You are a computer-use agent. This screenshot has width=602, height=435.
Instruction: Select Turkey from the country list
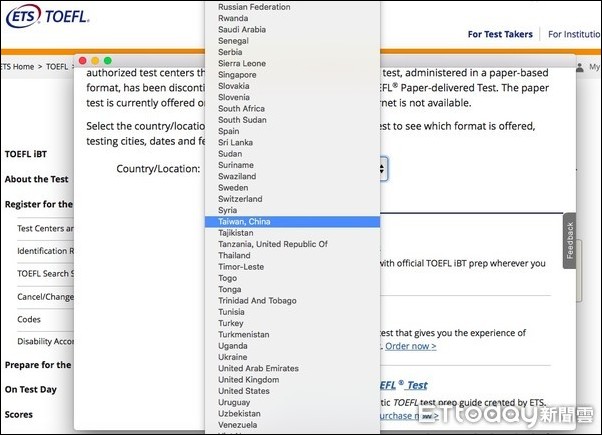click(231, 323)
